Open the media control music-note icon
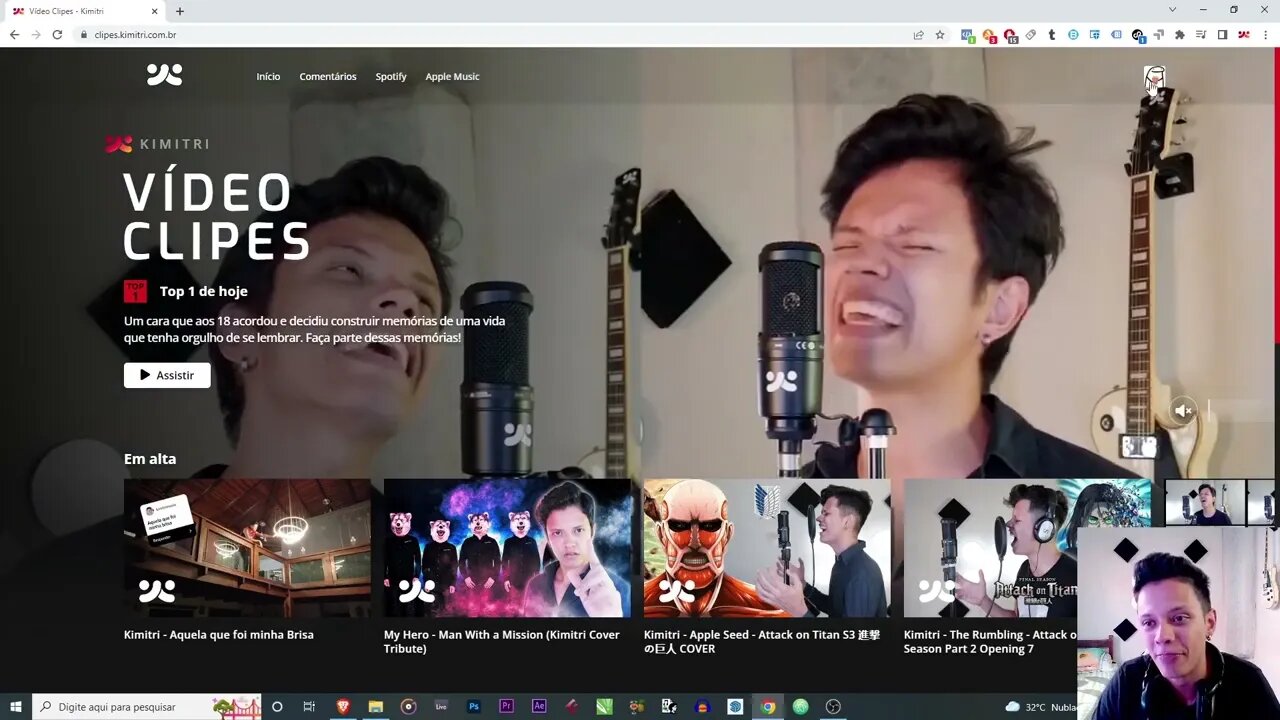The image size is (1280, 720). click(1201, 34)
